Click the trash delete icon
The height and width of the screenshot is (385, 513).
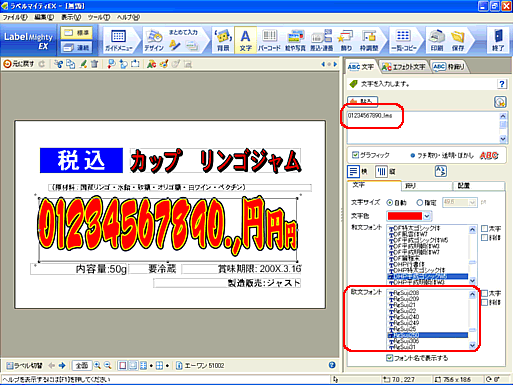(x=95, y=64)
